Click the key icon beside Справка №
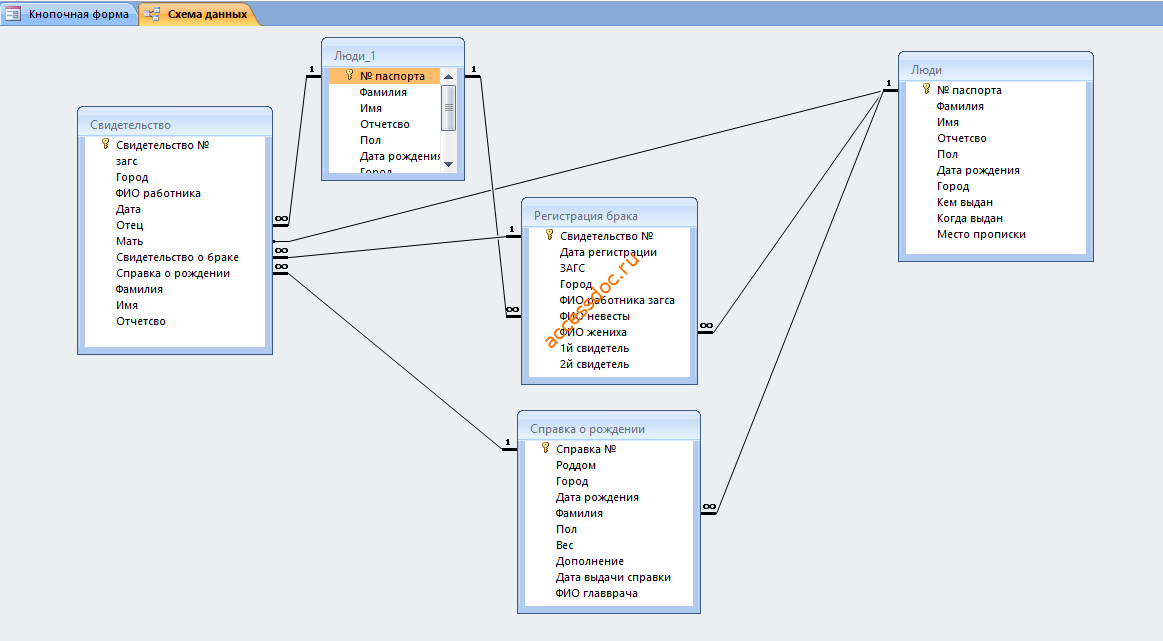 tap(545, 448)
